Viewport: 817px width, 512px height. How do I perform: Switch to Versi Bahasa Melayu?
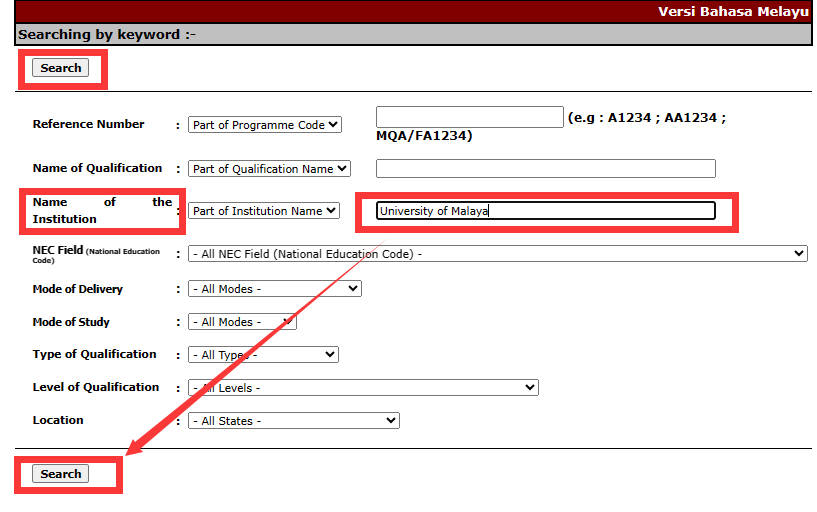point(733,11)
